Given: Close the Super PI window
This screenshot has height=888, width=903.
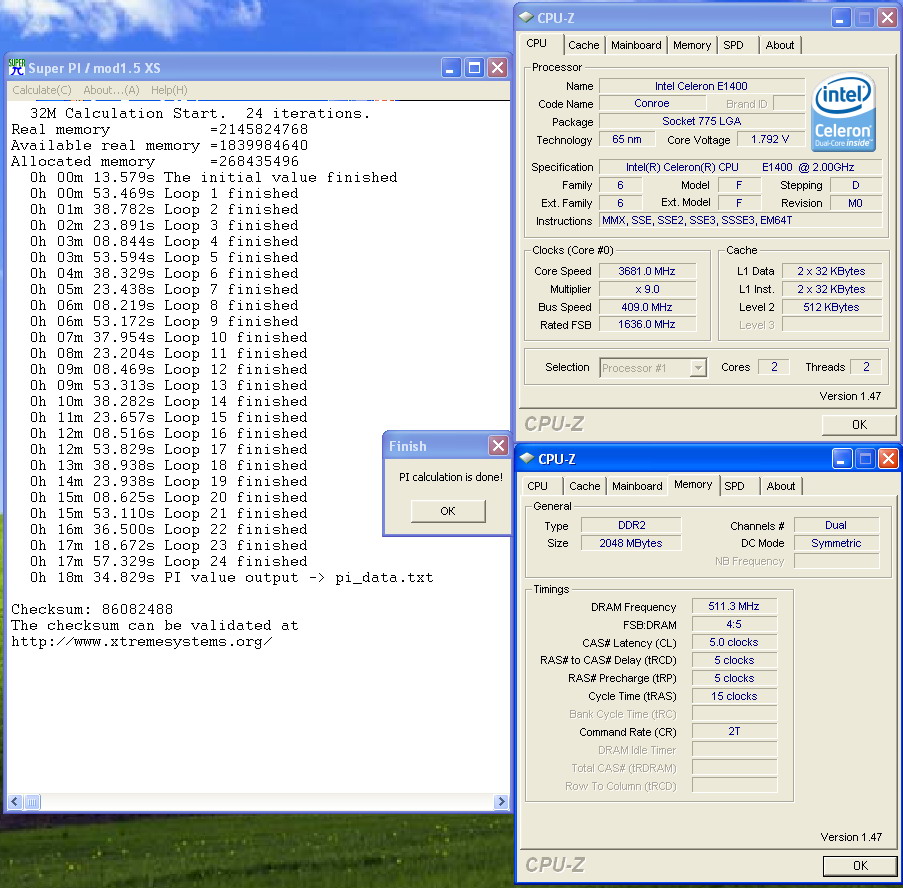Looking at the screenshot, I should [x=497, y=68].
